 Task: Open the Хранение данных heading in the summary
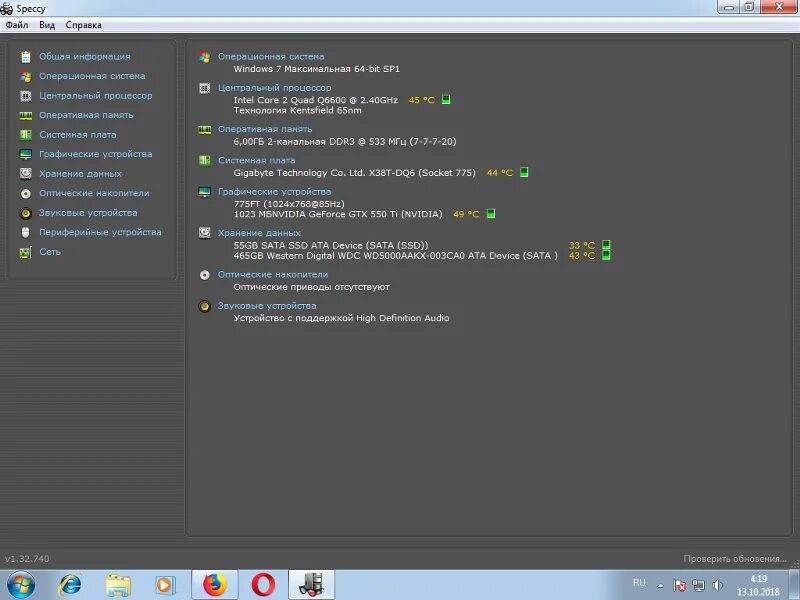259,233
